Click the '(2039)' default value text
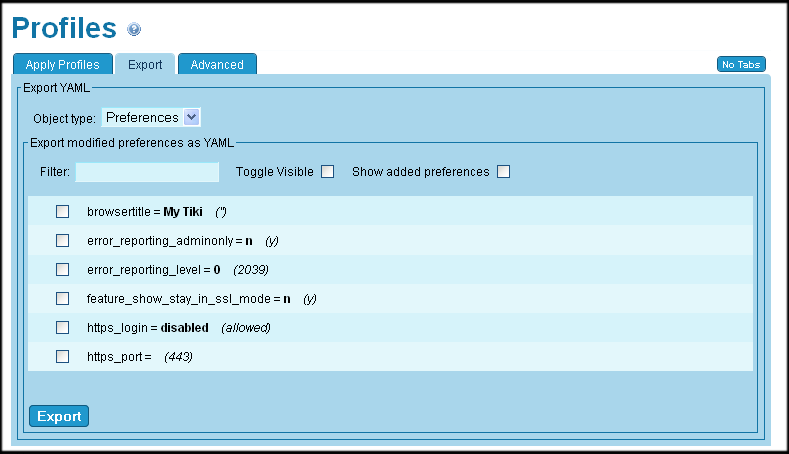This screenshot has height=454, width=789. tap(251, 270)
